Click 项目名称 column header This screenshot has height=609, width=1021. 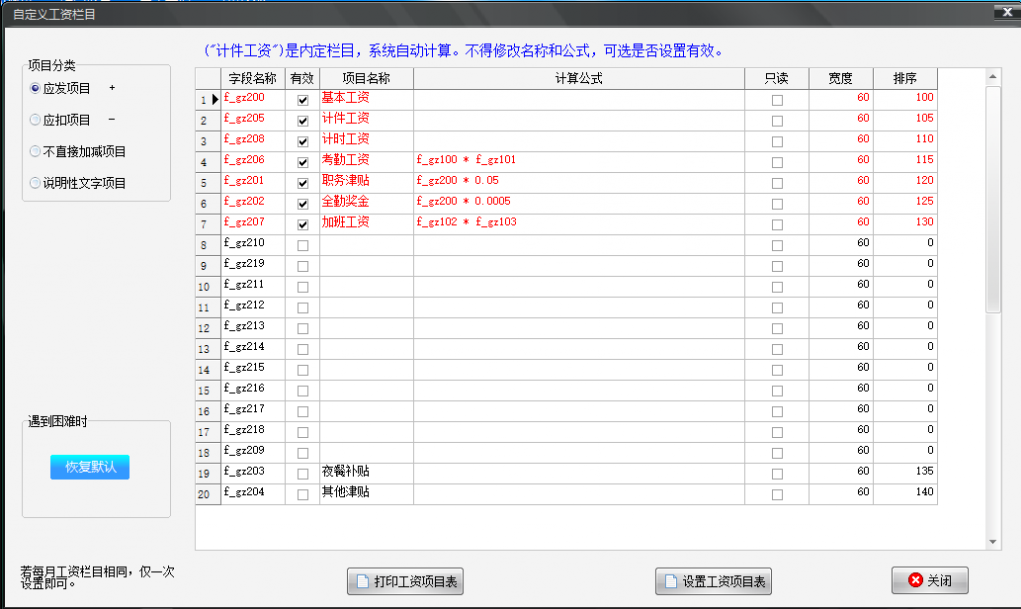(x=366, y=78)
